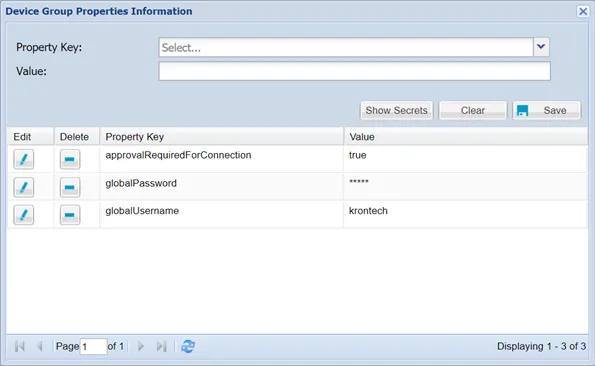Viewport: 595px width, 366px height.
Task: Delete the globalPassword entry
Action: click(x=70, y=187)
